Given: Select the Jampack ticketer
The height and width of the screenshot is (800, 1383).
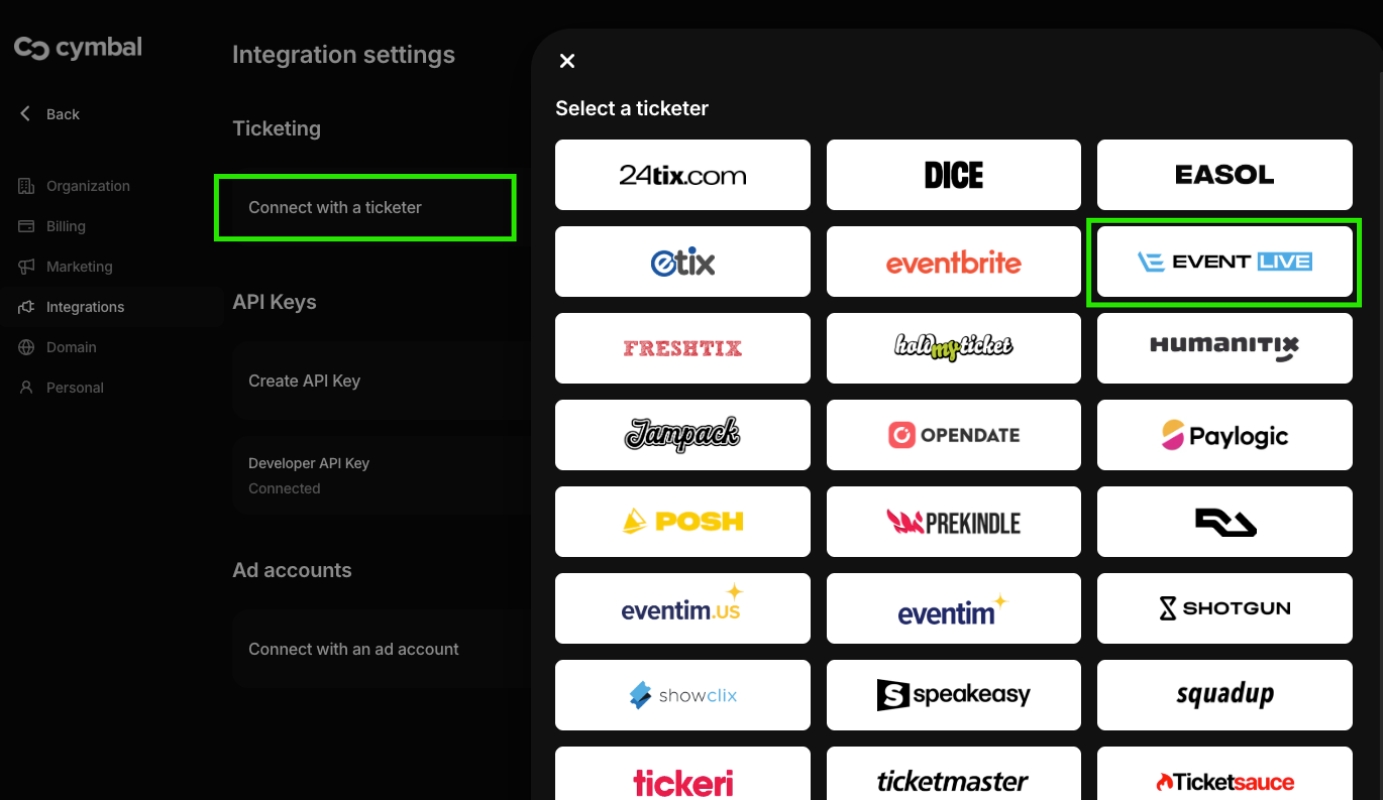Looking at the screenshot, I should coord(682,435).
